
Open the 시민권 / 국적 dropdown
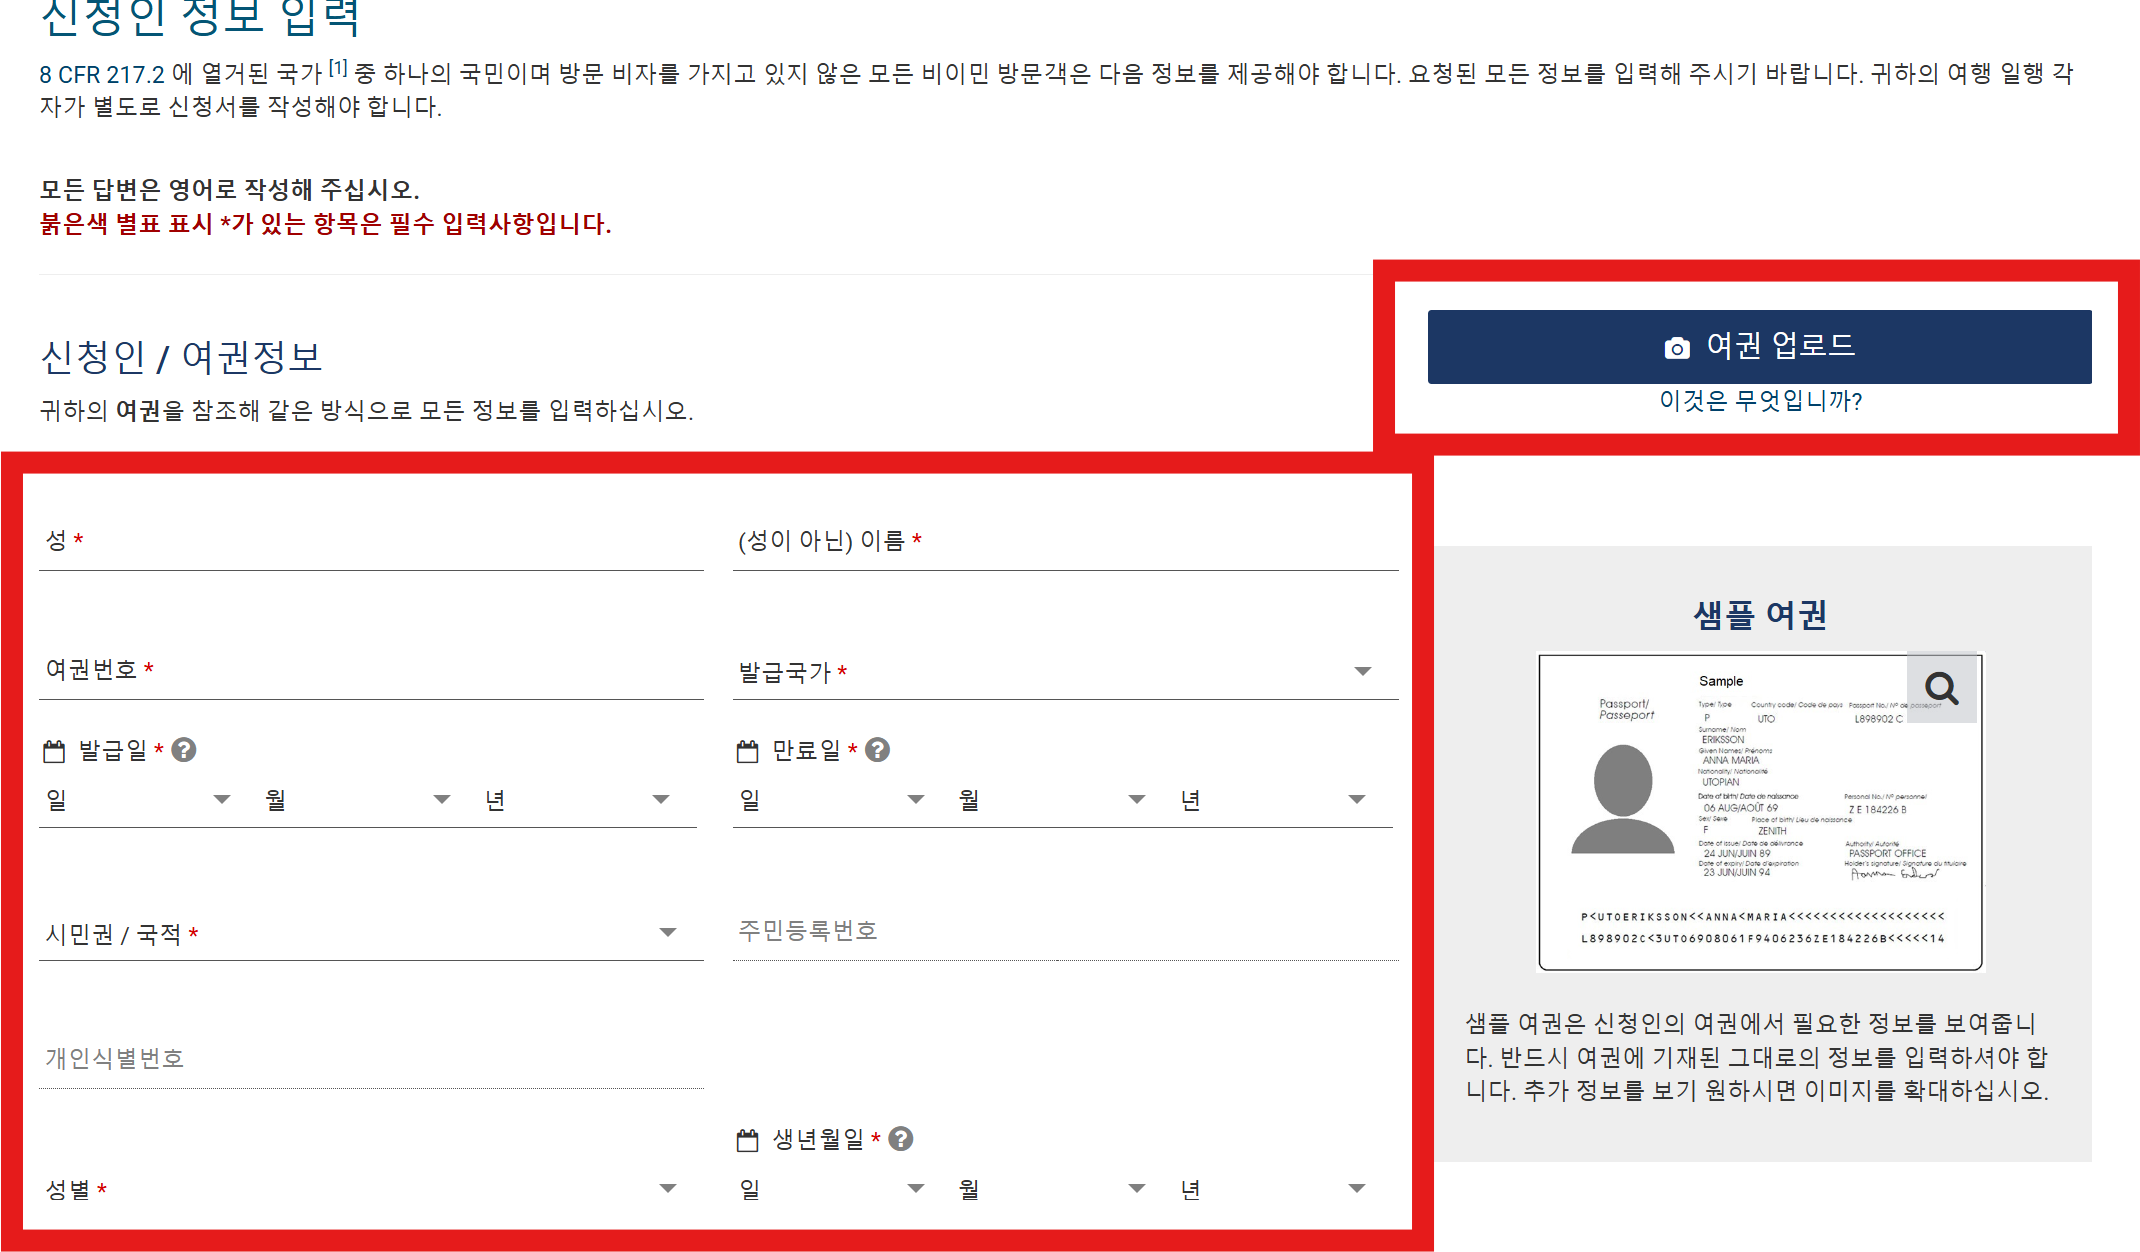[667, 932]
